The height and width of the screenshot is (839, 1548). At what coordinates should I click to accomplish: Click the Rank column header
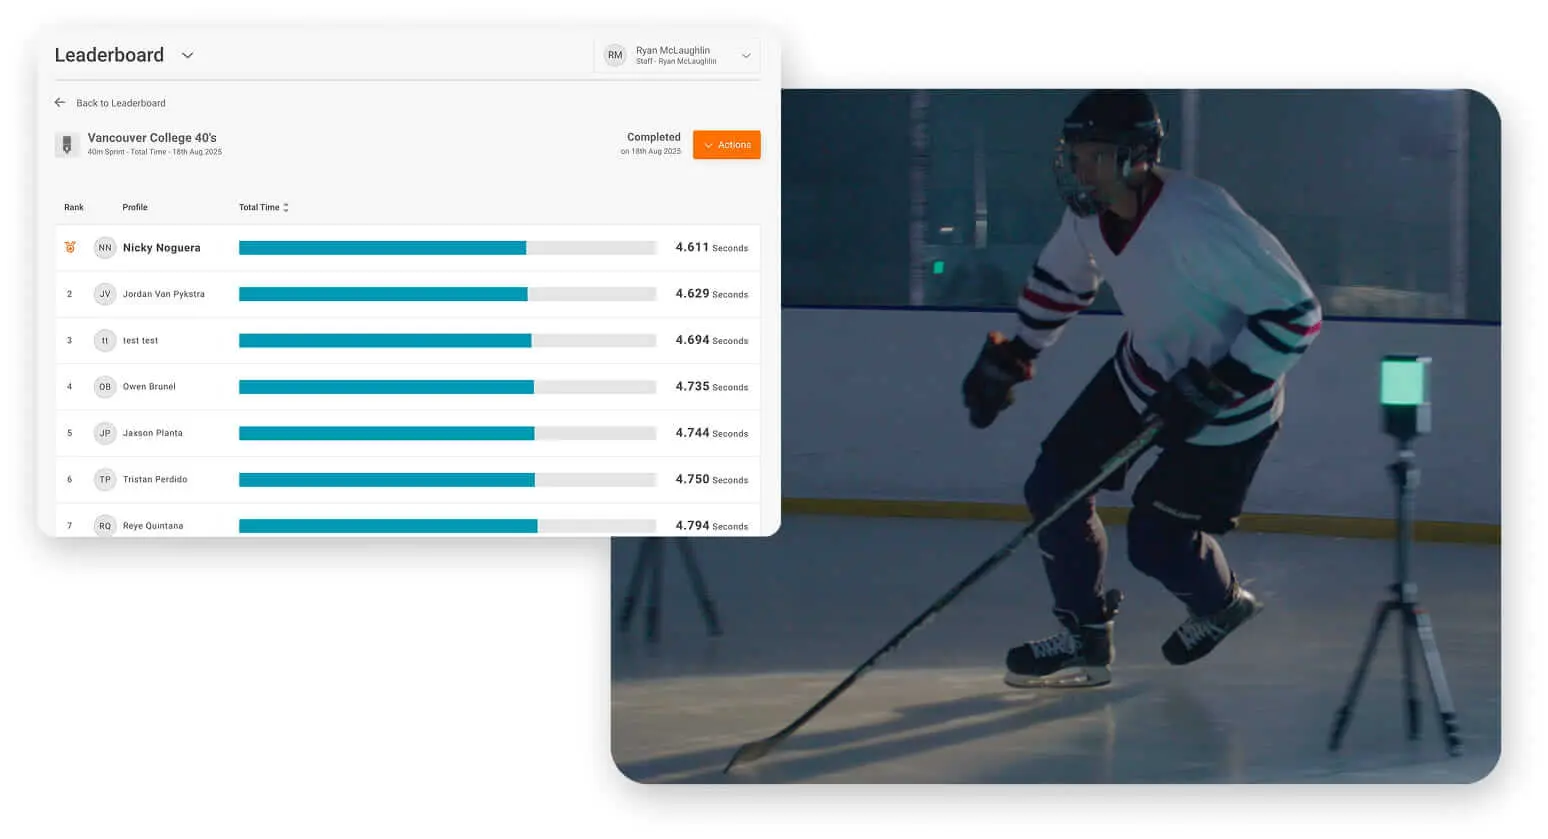73,207
